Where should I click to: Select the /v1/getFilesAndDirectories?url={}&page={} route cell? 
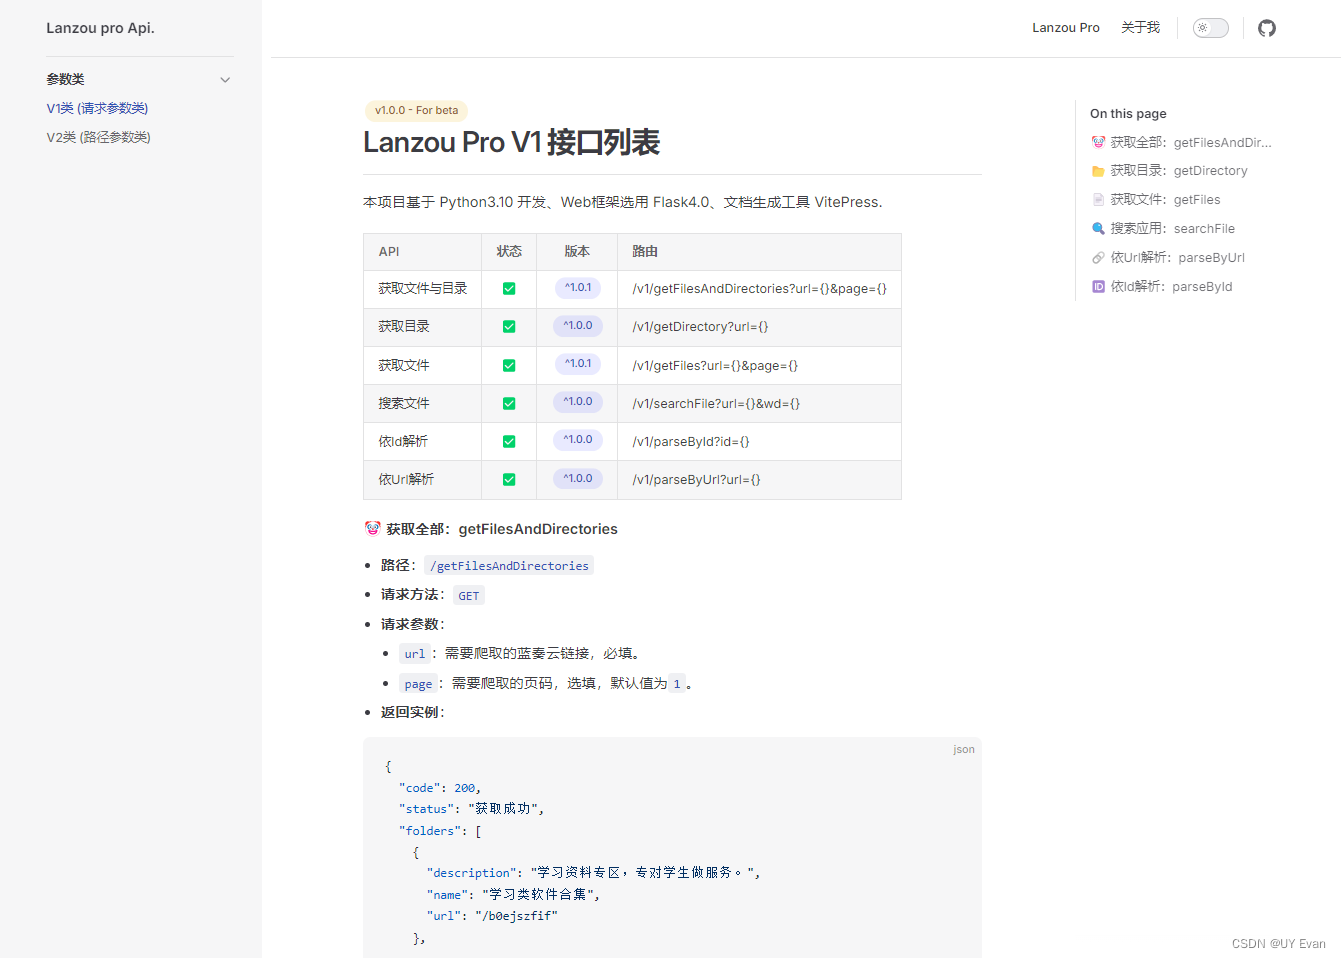(x=759, y=289)
